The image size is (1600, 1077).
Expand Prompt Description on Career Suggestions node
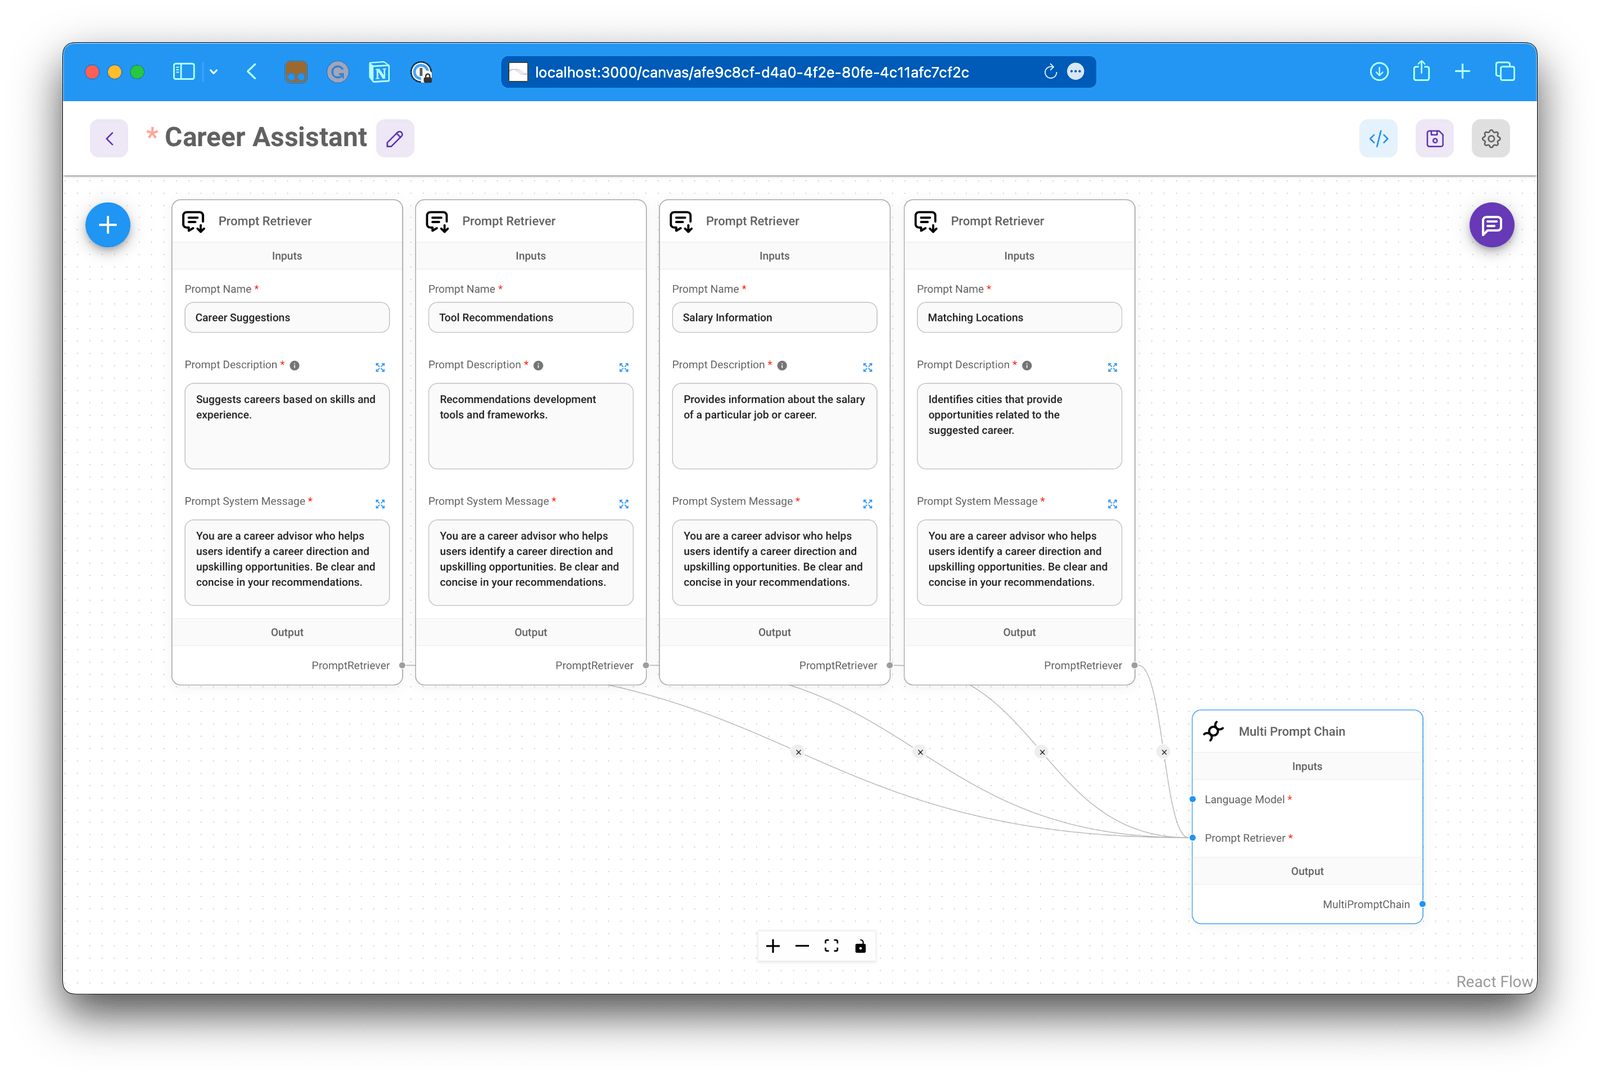(380, 367)
